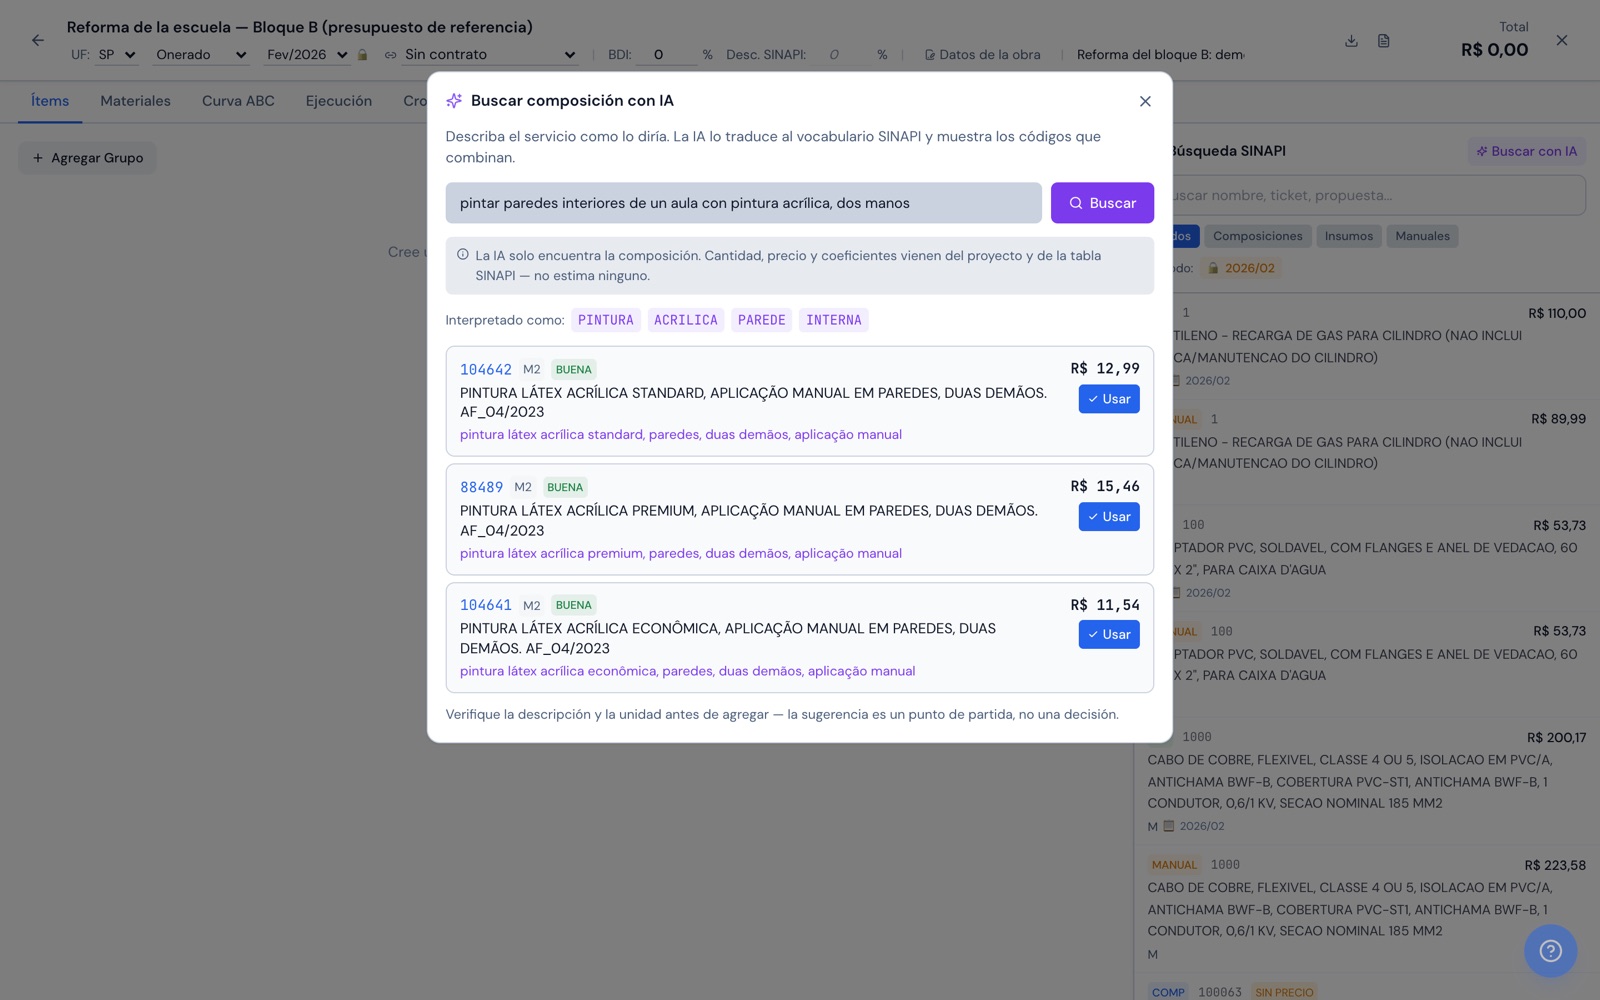Close the Buscar composición con IA dialog
This screenshot has height=1000, width=1600.
(x=1145, y=101)
